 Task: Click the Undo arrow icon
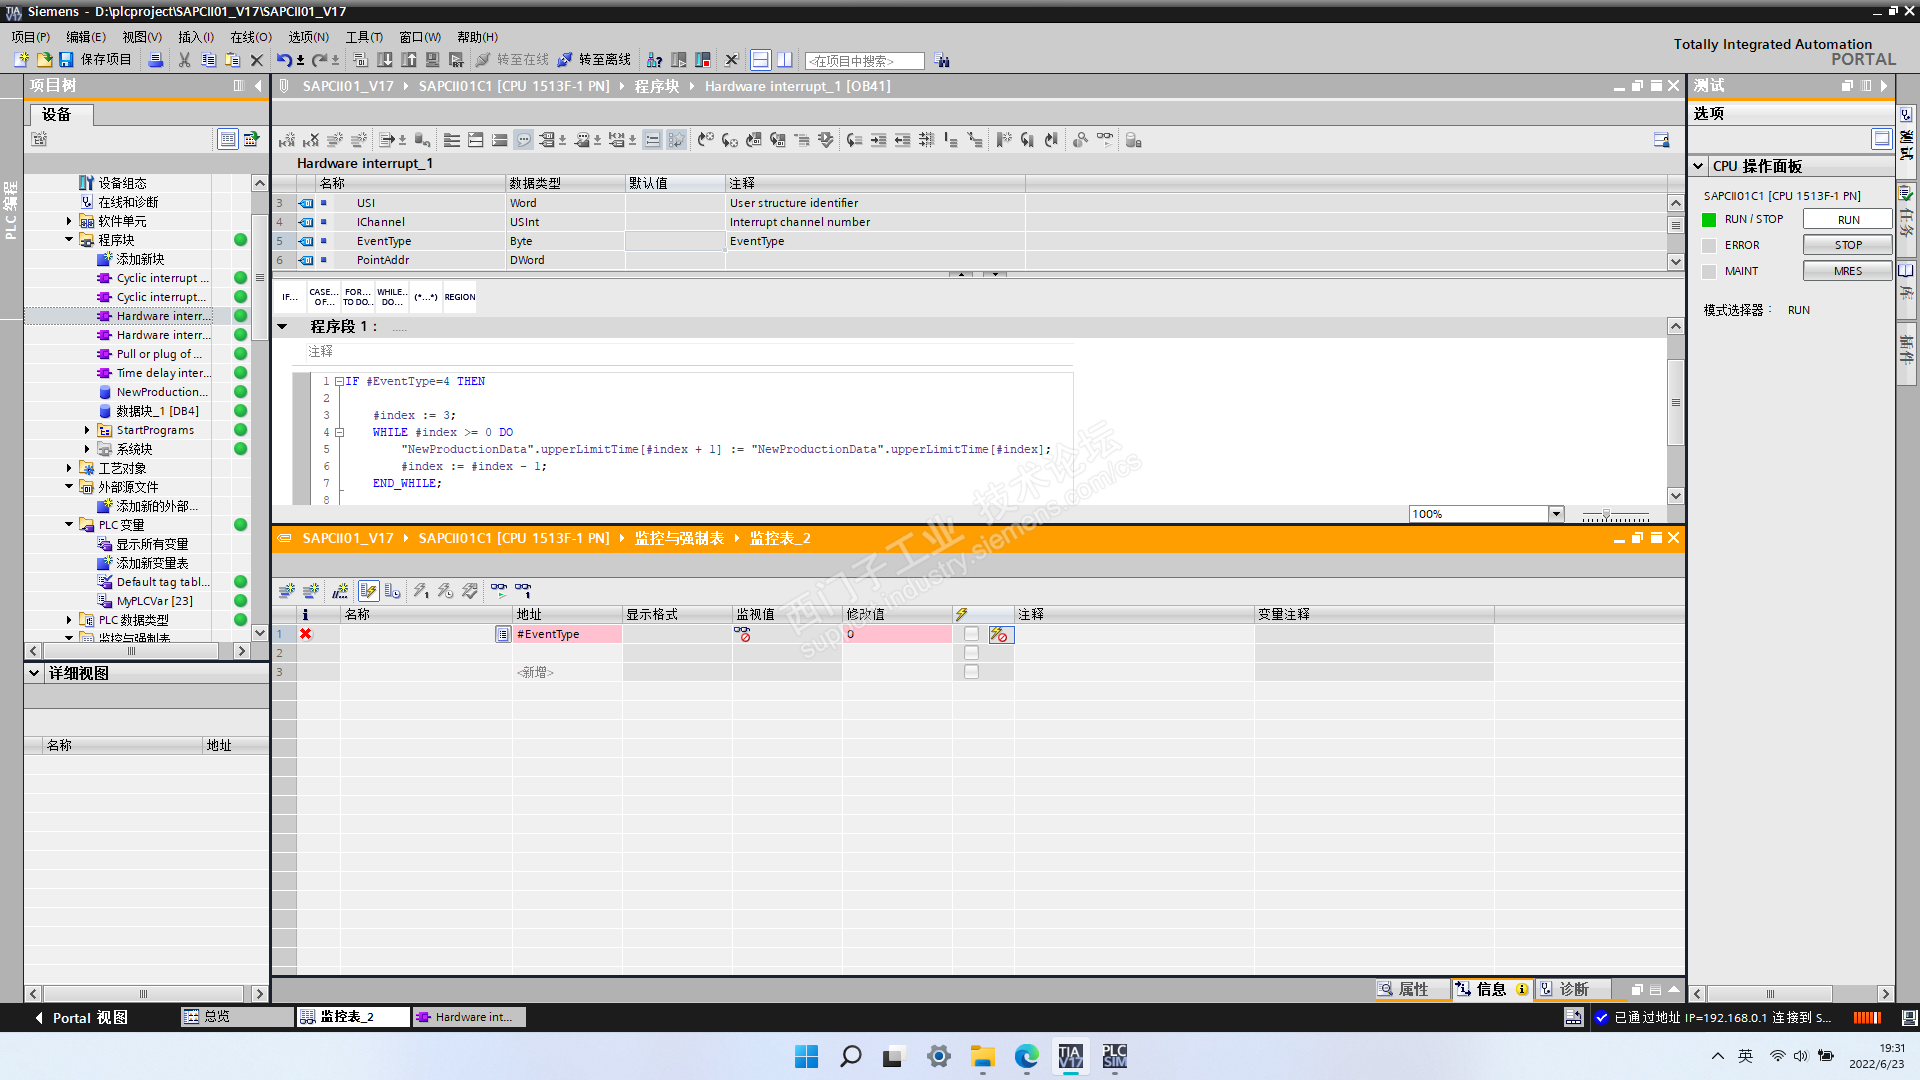tap(284, 60)
